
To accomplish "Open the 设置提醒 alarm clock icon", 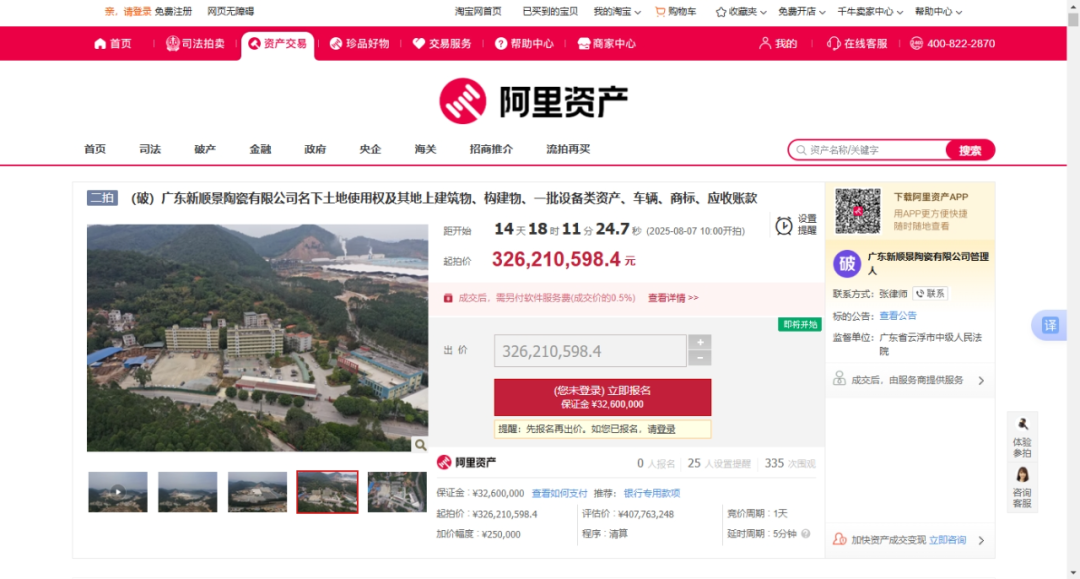I will click(x=783, y=225).
